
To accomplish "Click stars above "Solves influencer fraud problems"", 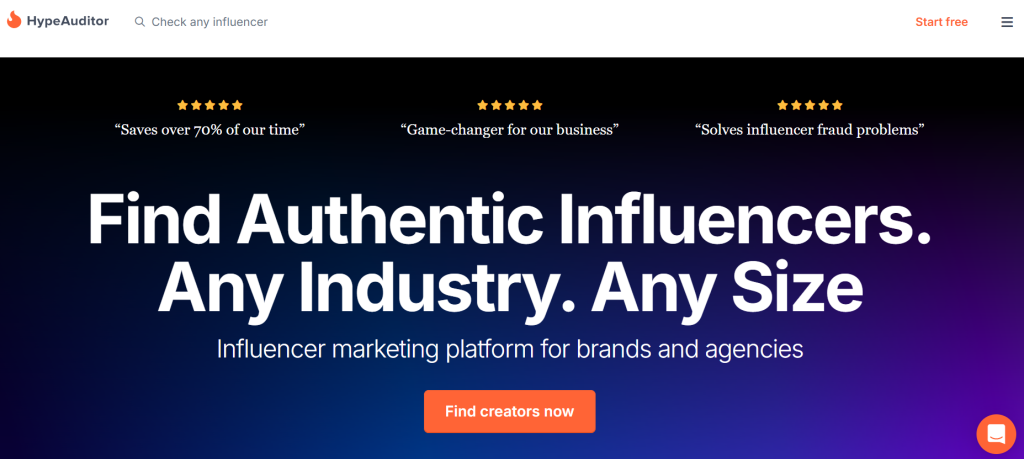I will click(810, 105).
